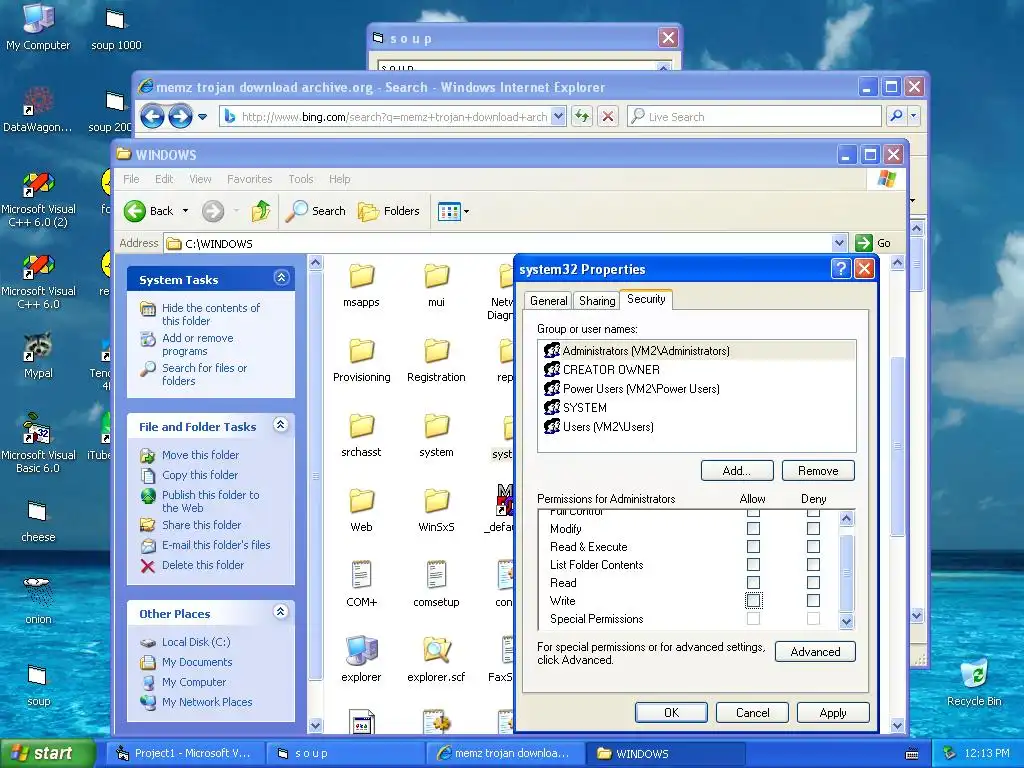Image resolution: width=1024 pixels, height=768 pixels.
Task: Select comsetup file
Action: (x=436, y=584)
